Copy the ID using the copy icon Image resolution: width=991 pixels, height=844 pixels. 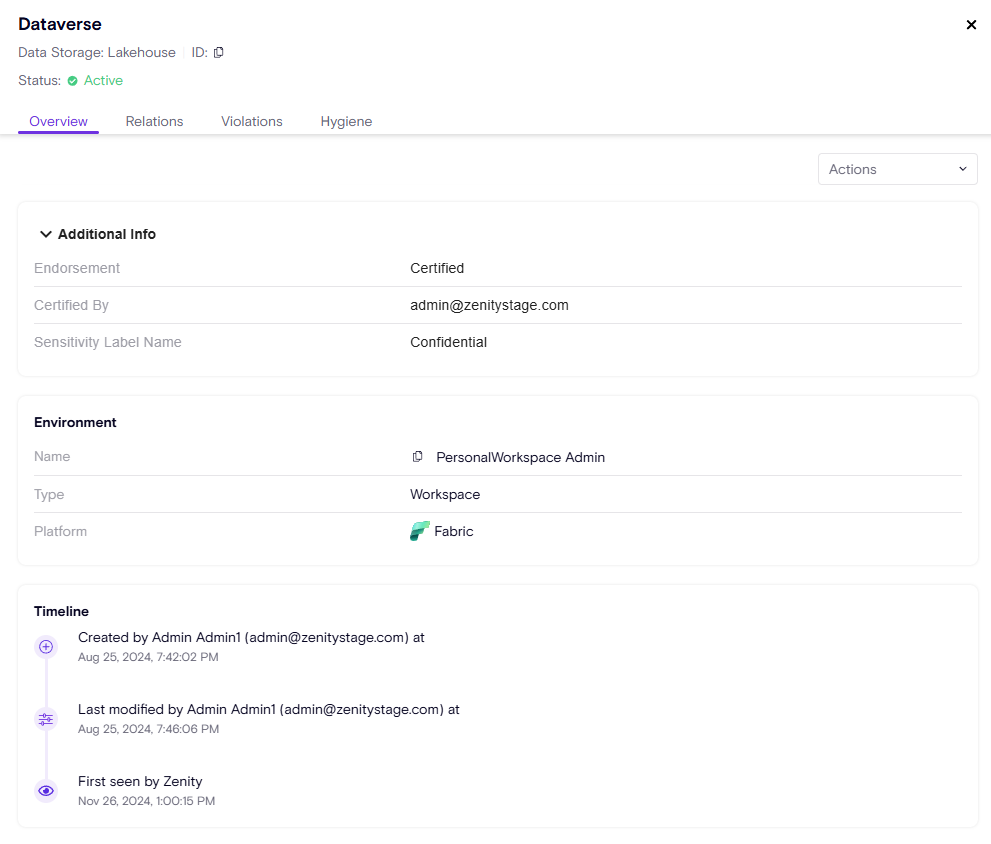tap(219, 52)
